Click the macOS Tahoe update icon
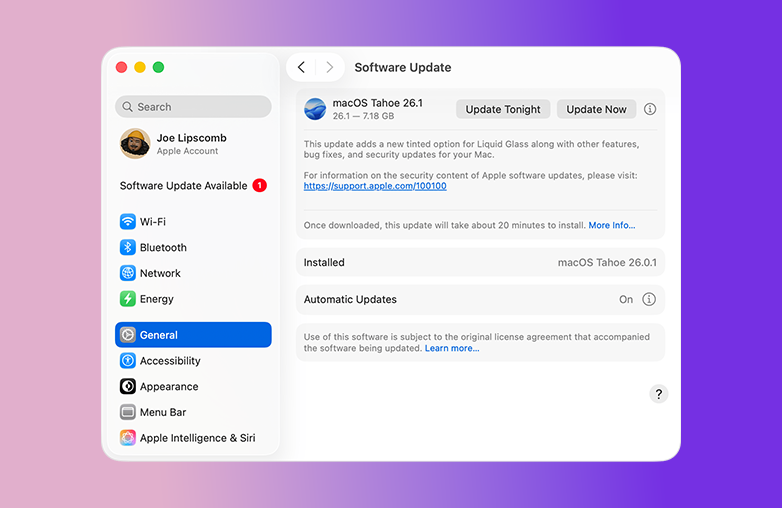The height and width of the screenshot is (508, 782). pos(315,109)
